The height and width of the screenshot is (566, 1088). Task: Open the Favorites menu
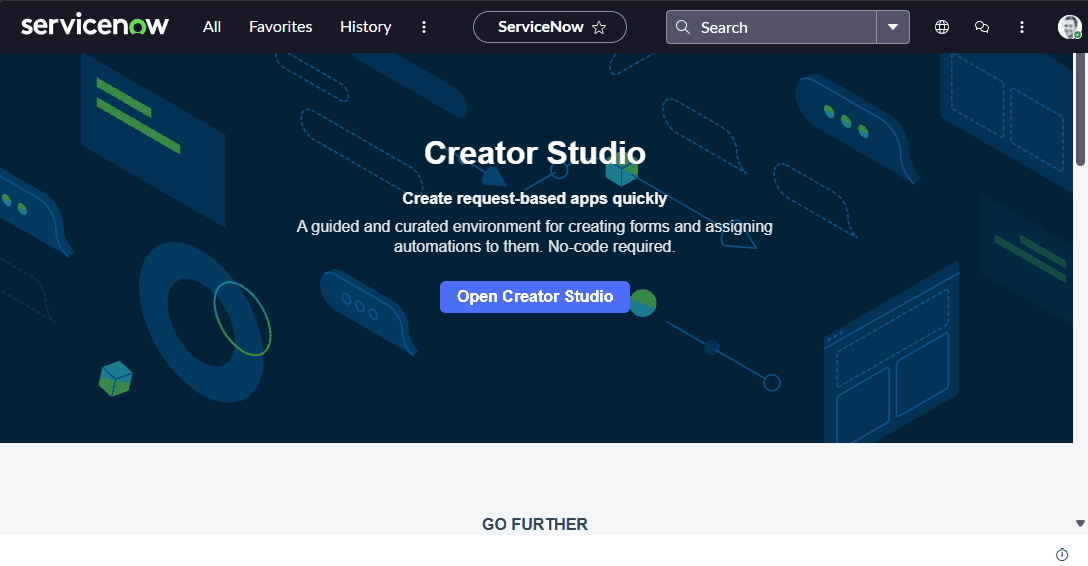[280, 27]
